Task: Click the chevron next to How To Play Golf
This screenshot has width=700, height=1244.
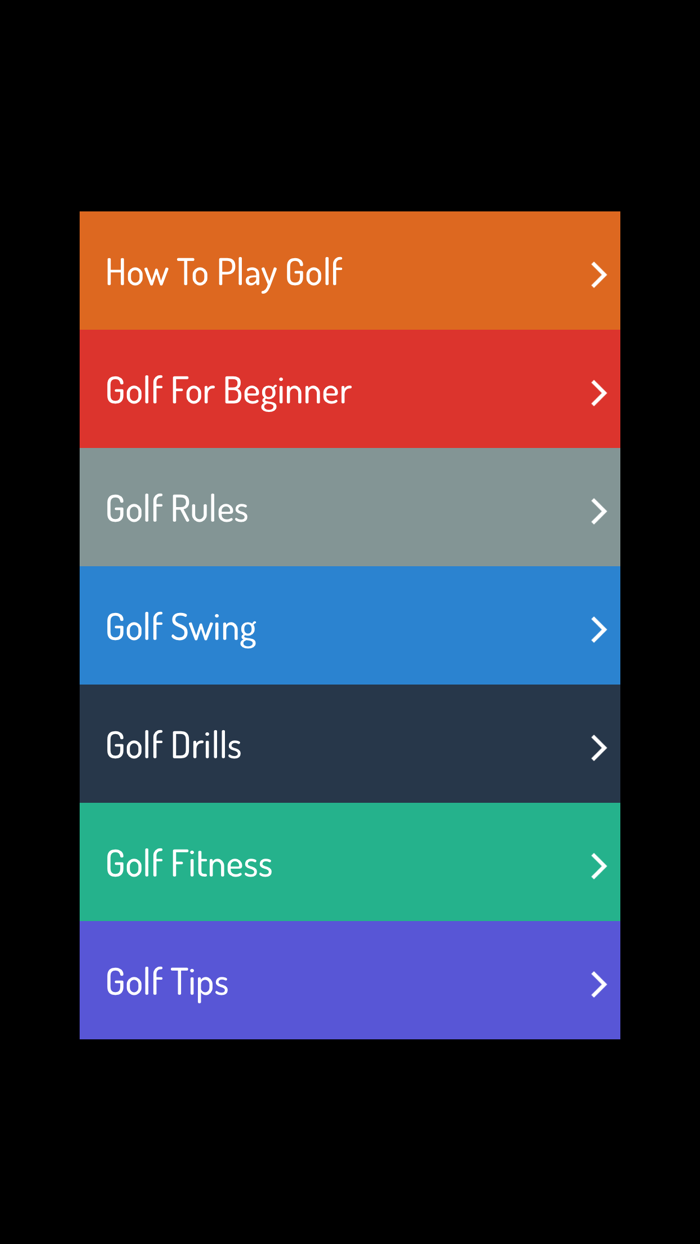Action: 599,274
